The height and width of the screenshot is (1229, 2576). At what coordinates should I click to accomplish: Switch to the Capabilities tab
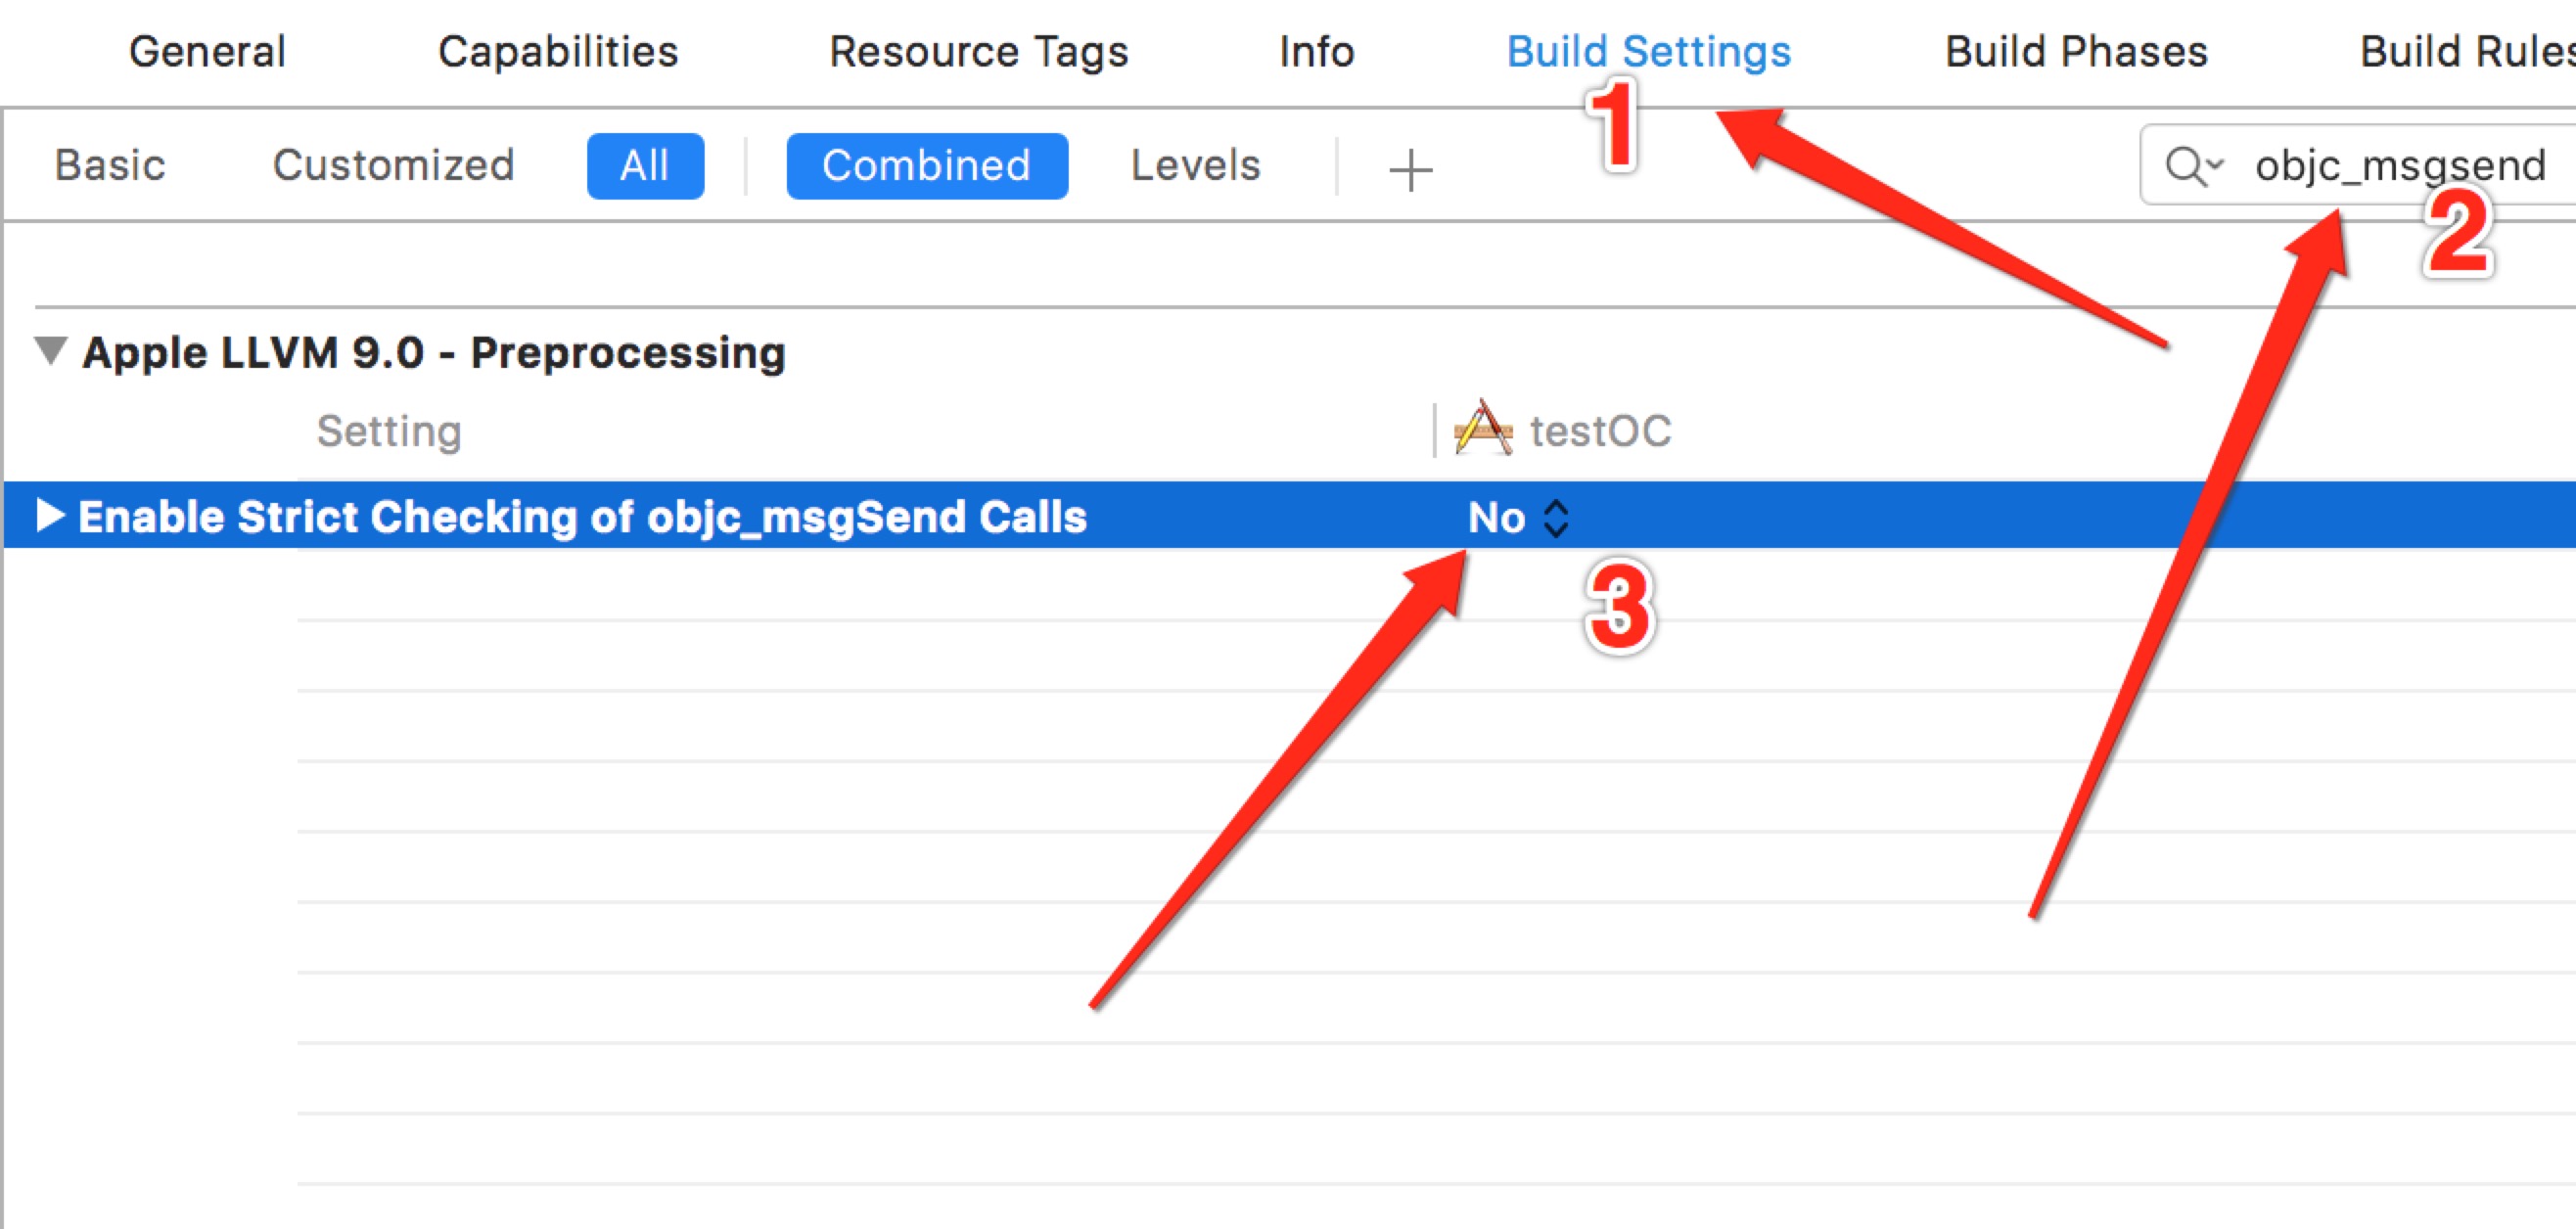[558, 52]
